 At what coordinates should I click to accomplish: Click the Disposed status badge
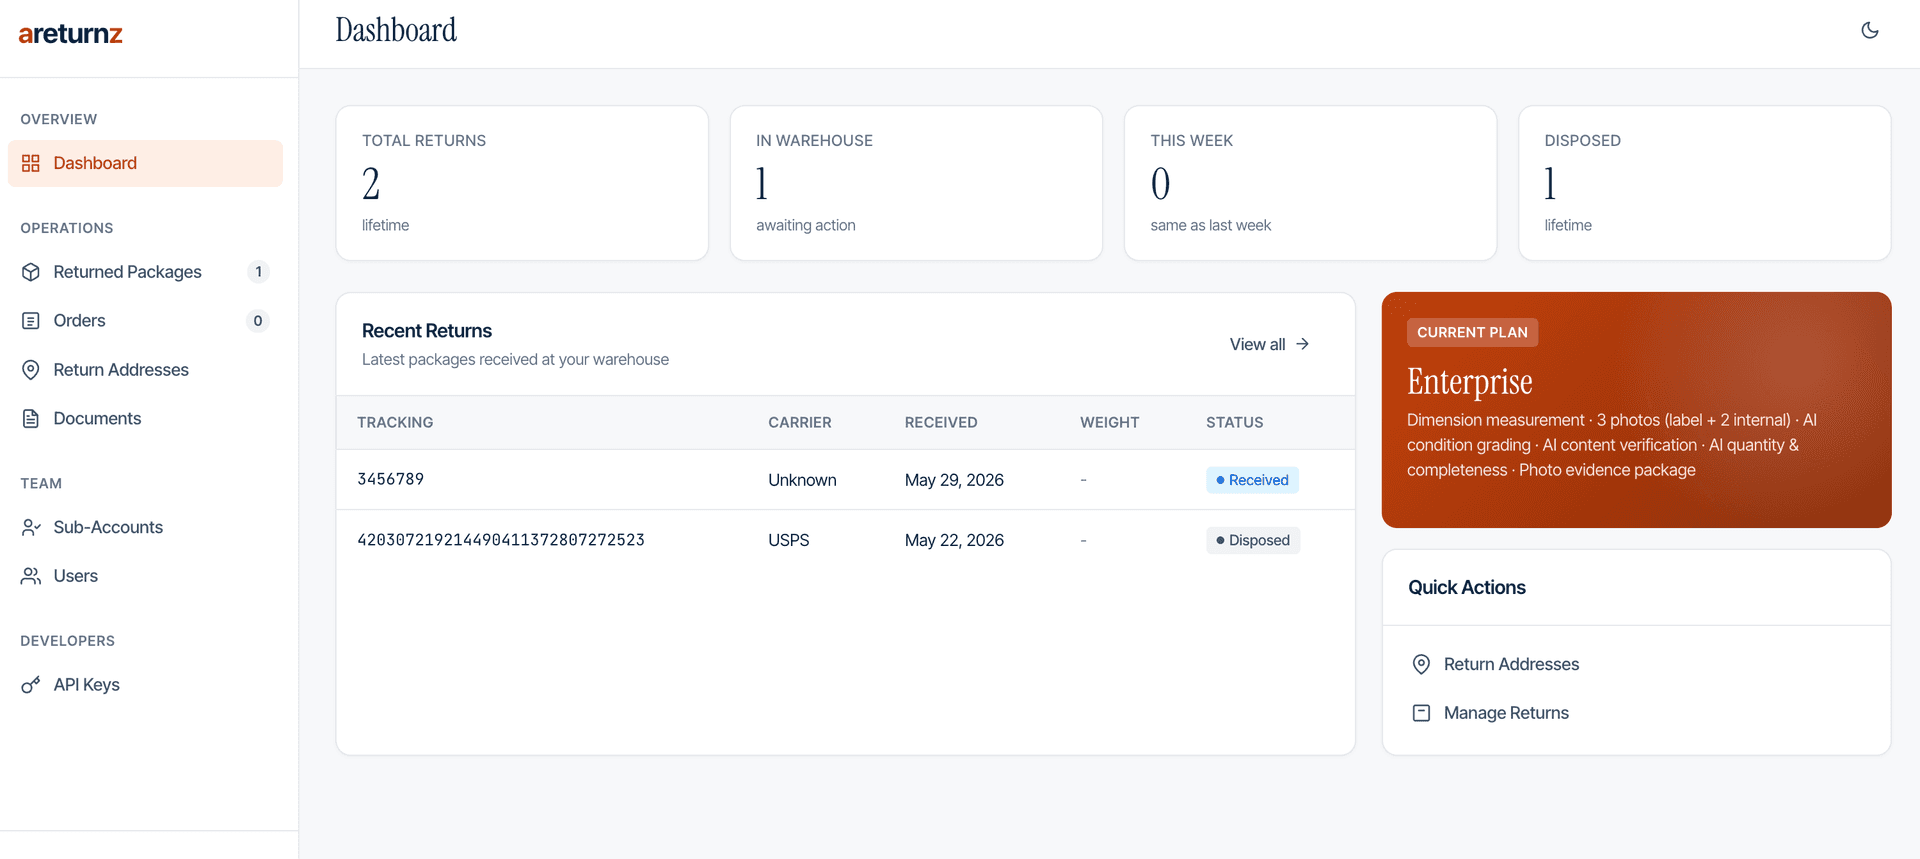click(x=1253, y=540)
